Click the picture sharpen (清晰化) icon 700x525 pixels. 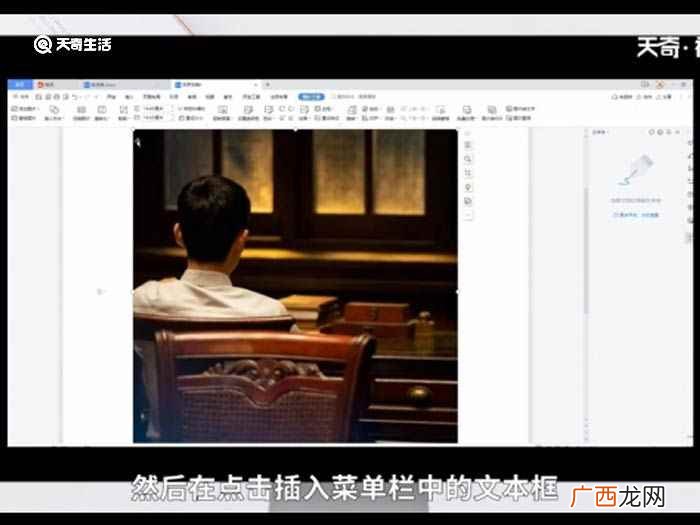click(x=102, y=110)
